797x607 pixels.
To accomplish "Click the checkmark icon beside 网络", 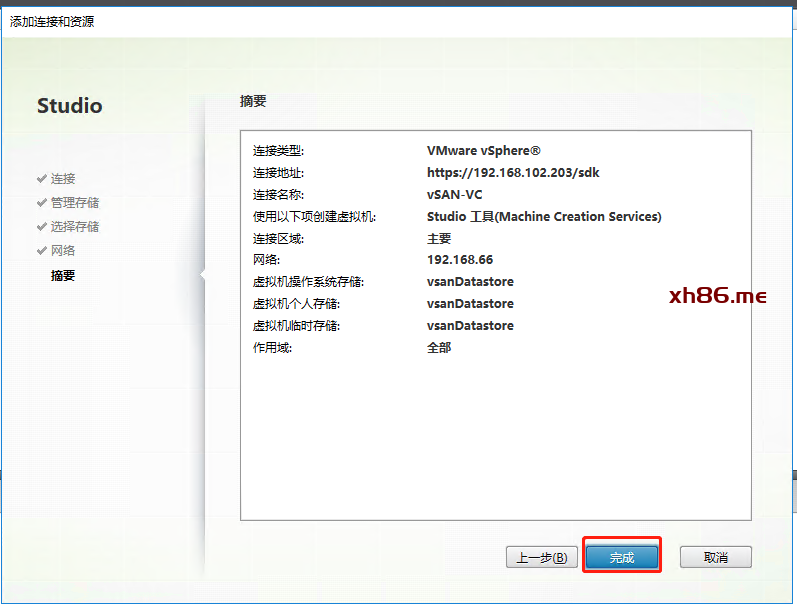I will pyautogui.click(x=42, y=250).
